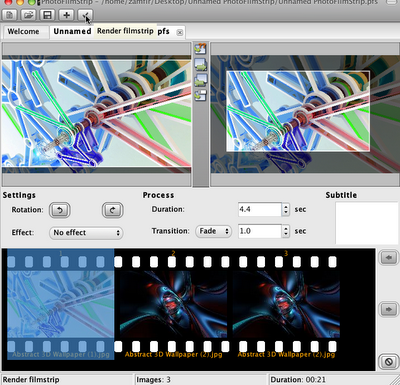Image resolution: width=400 pixels, height=385 pixels.
Task: Select filmstrip picture number 3
Action: [286, 304]
